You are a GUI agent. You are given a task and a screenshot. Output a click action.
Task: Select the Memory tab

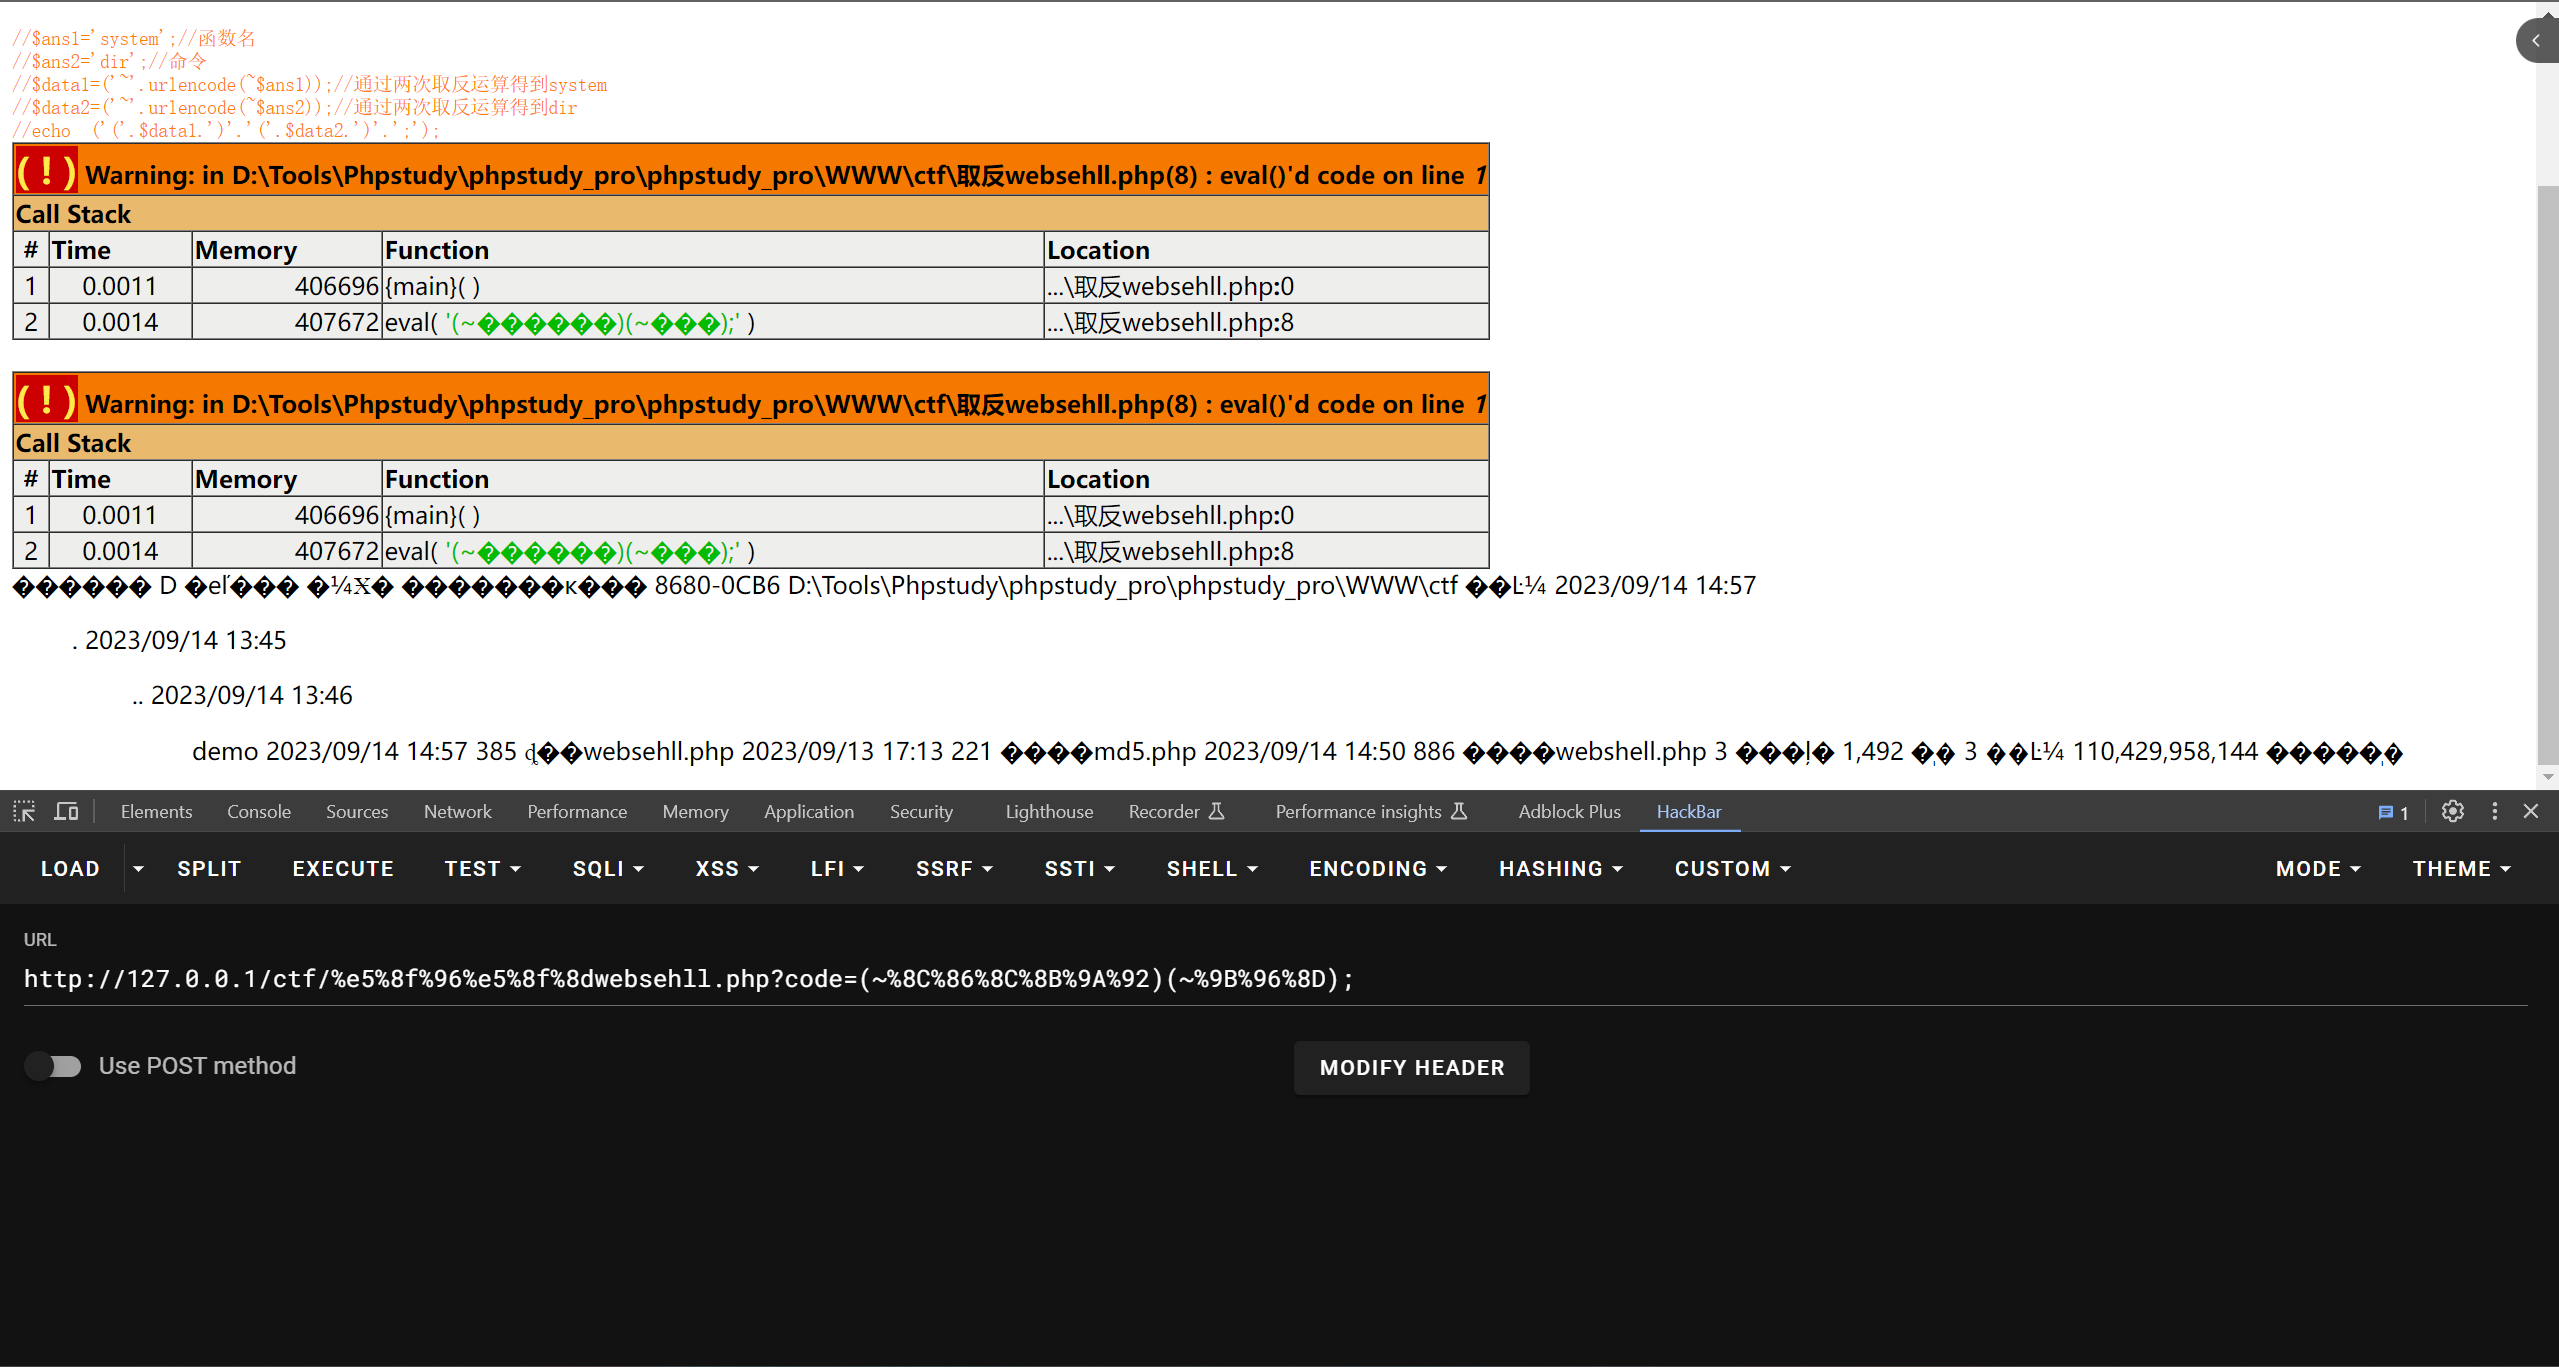(695, 812)
